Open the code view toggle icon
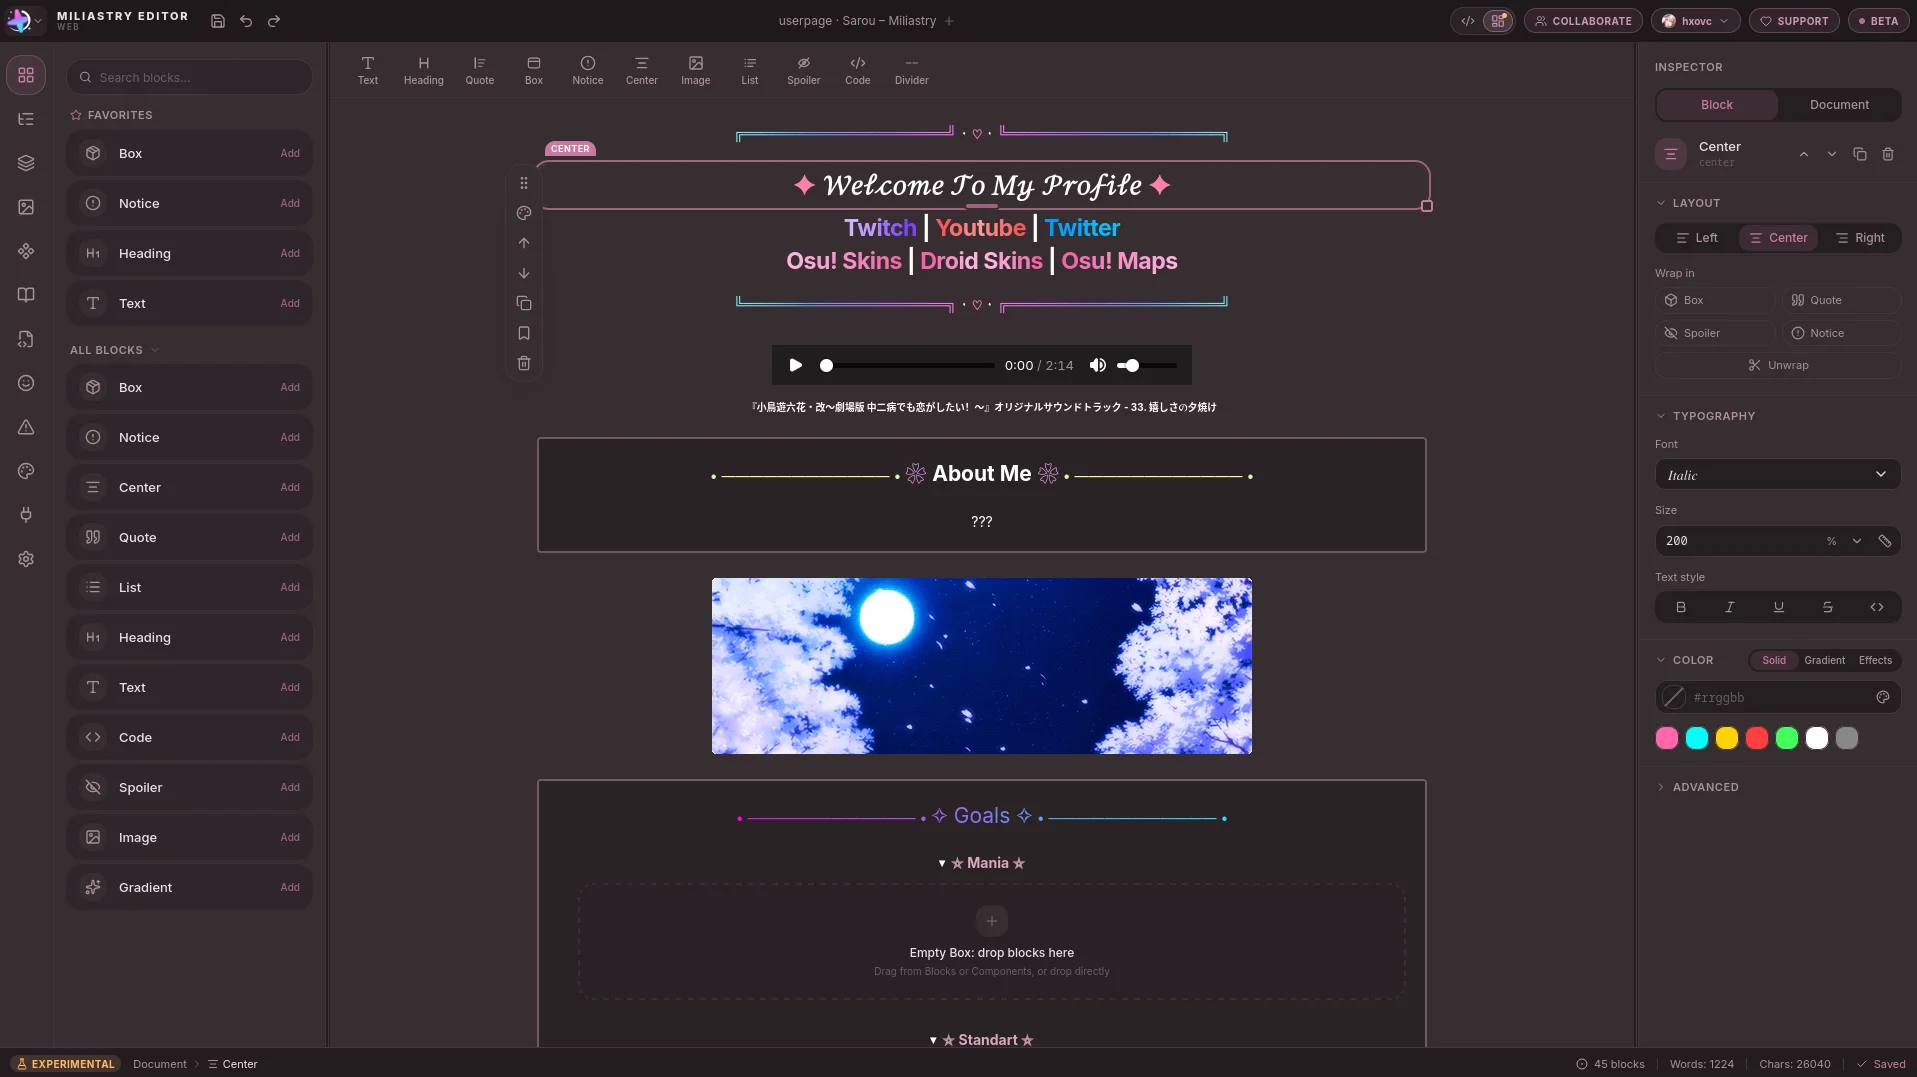This screenshot has width=1917, height=1077. [1468, 21]
